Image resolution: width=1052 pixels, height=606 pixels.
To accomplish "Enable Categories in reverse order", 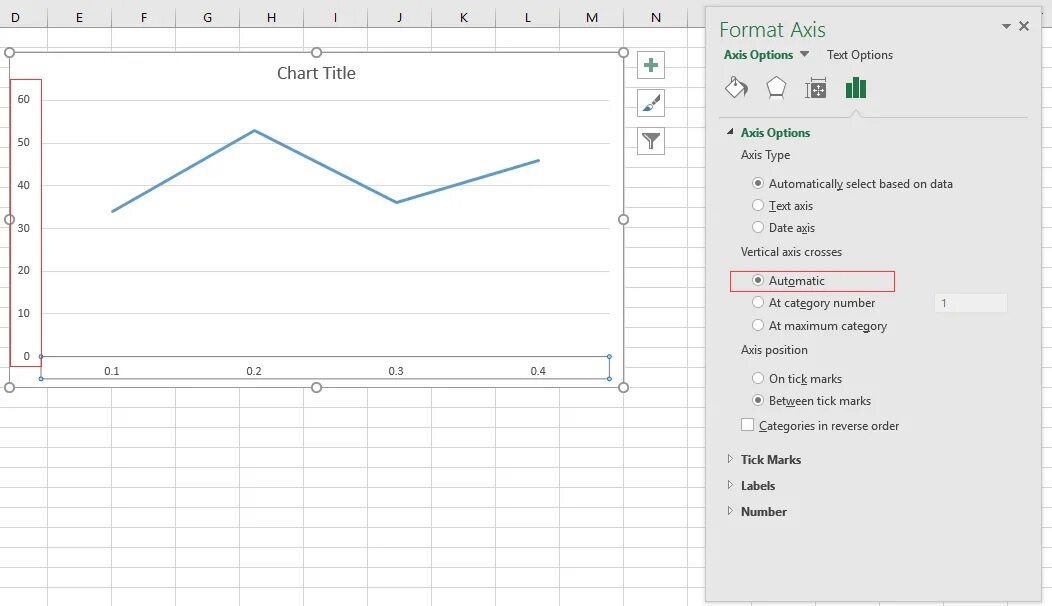I will pos(820,425).
